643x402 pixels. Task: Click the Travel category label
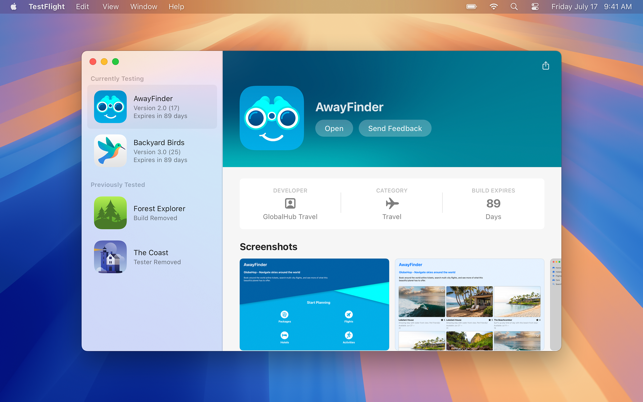(x=392, y=217)
